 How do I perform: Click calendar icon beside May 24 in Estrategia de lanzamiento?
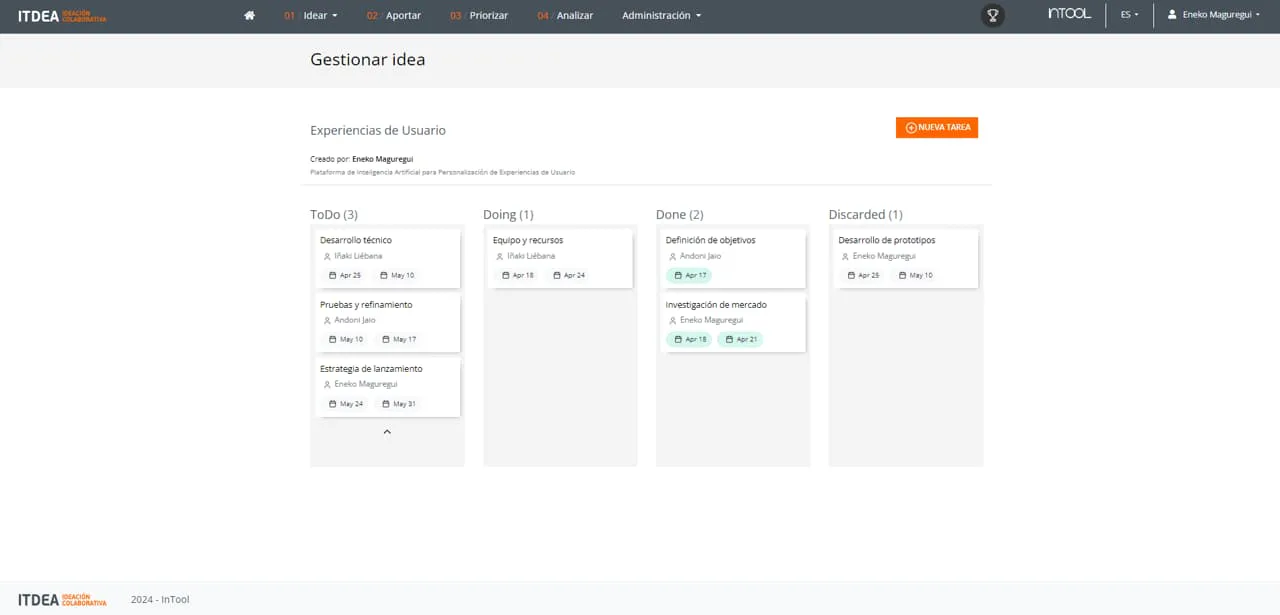[x=333, y=404]
